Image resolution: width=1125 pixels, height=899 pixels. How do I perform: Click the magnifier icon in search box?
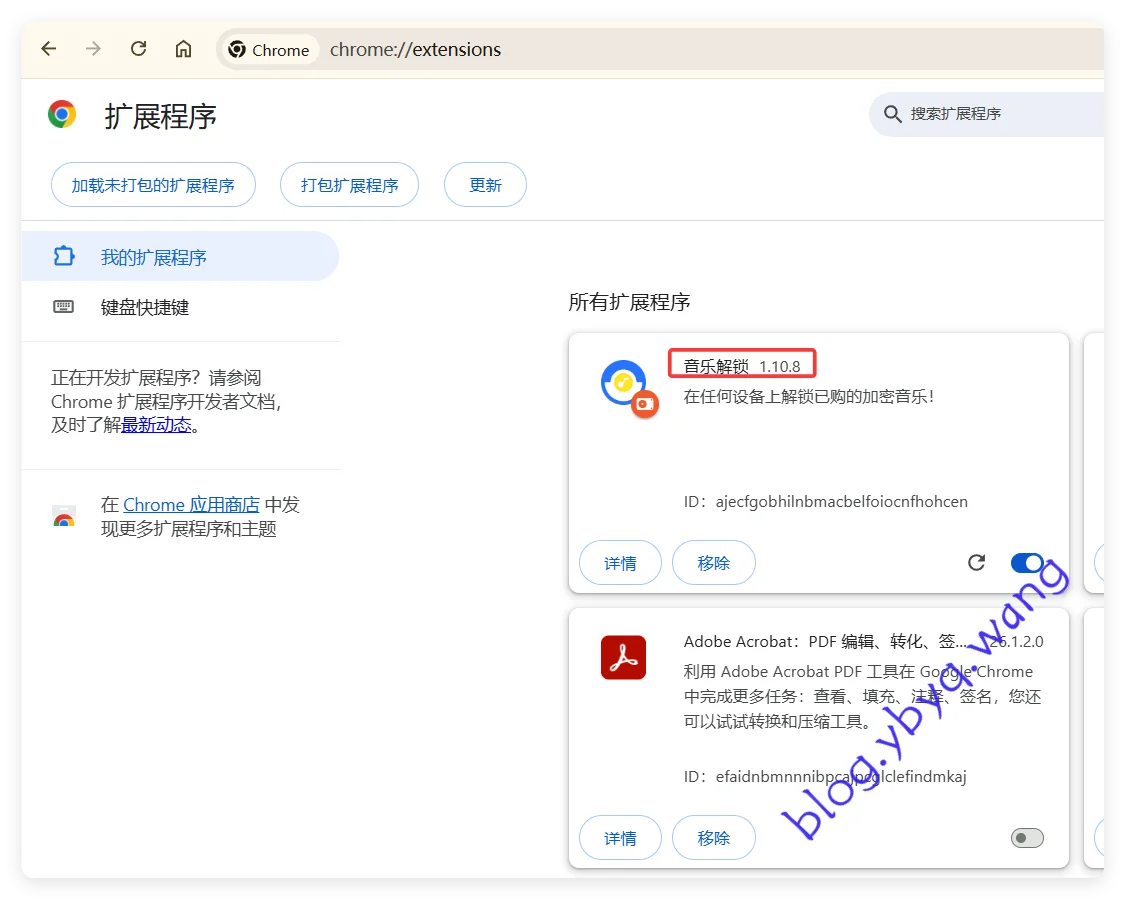coord(893,114)
